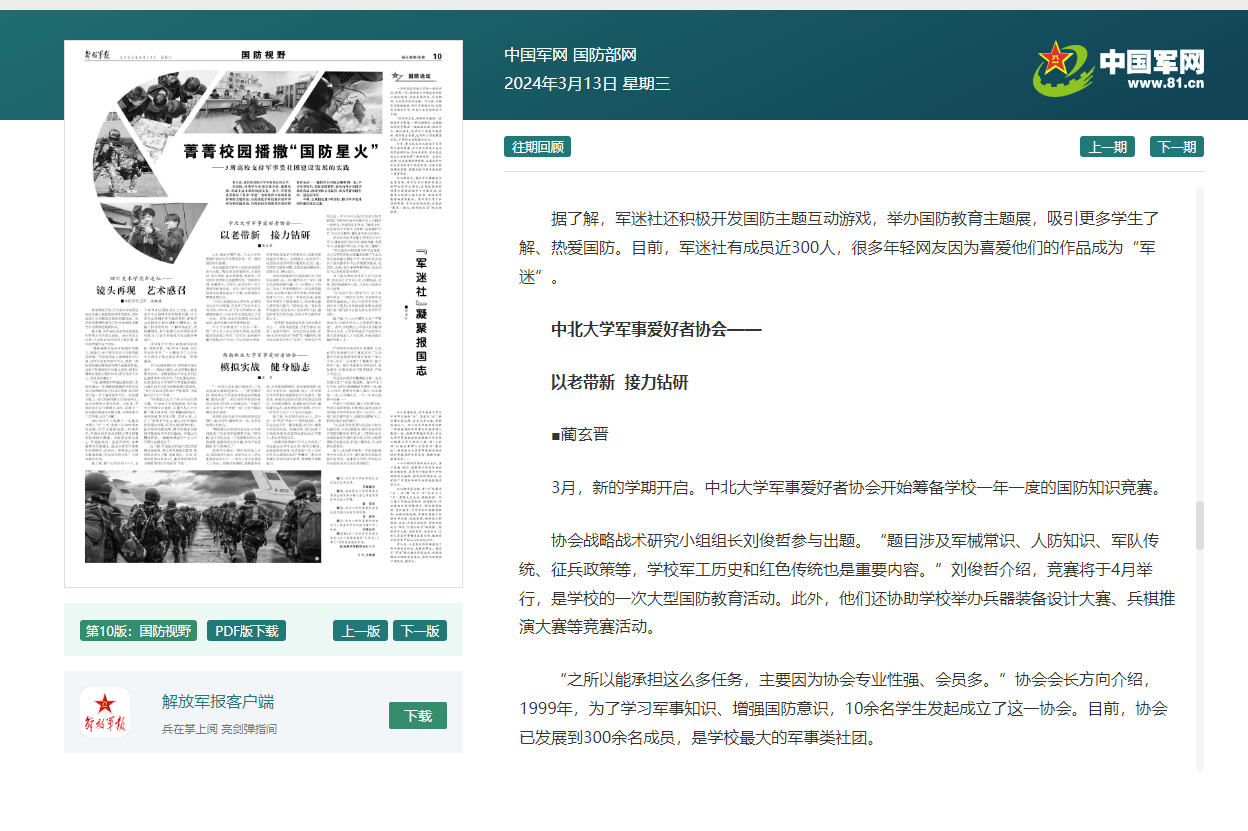Screen dimensions: 1248x831
Task: Visit 中国军网 from the header text
Action: pyautogui.click(x=536, y=55)
